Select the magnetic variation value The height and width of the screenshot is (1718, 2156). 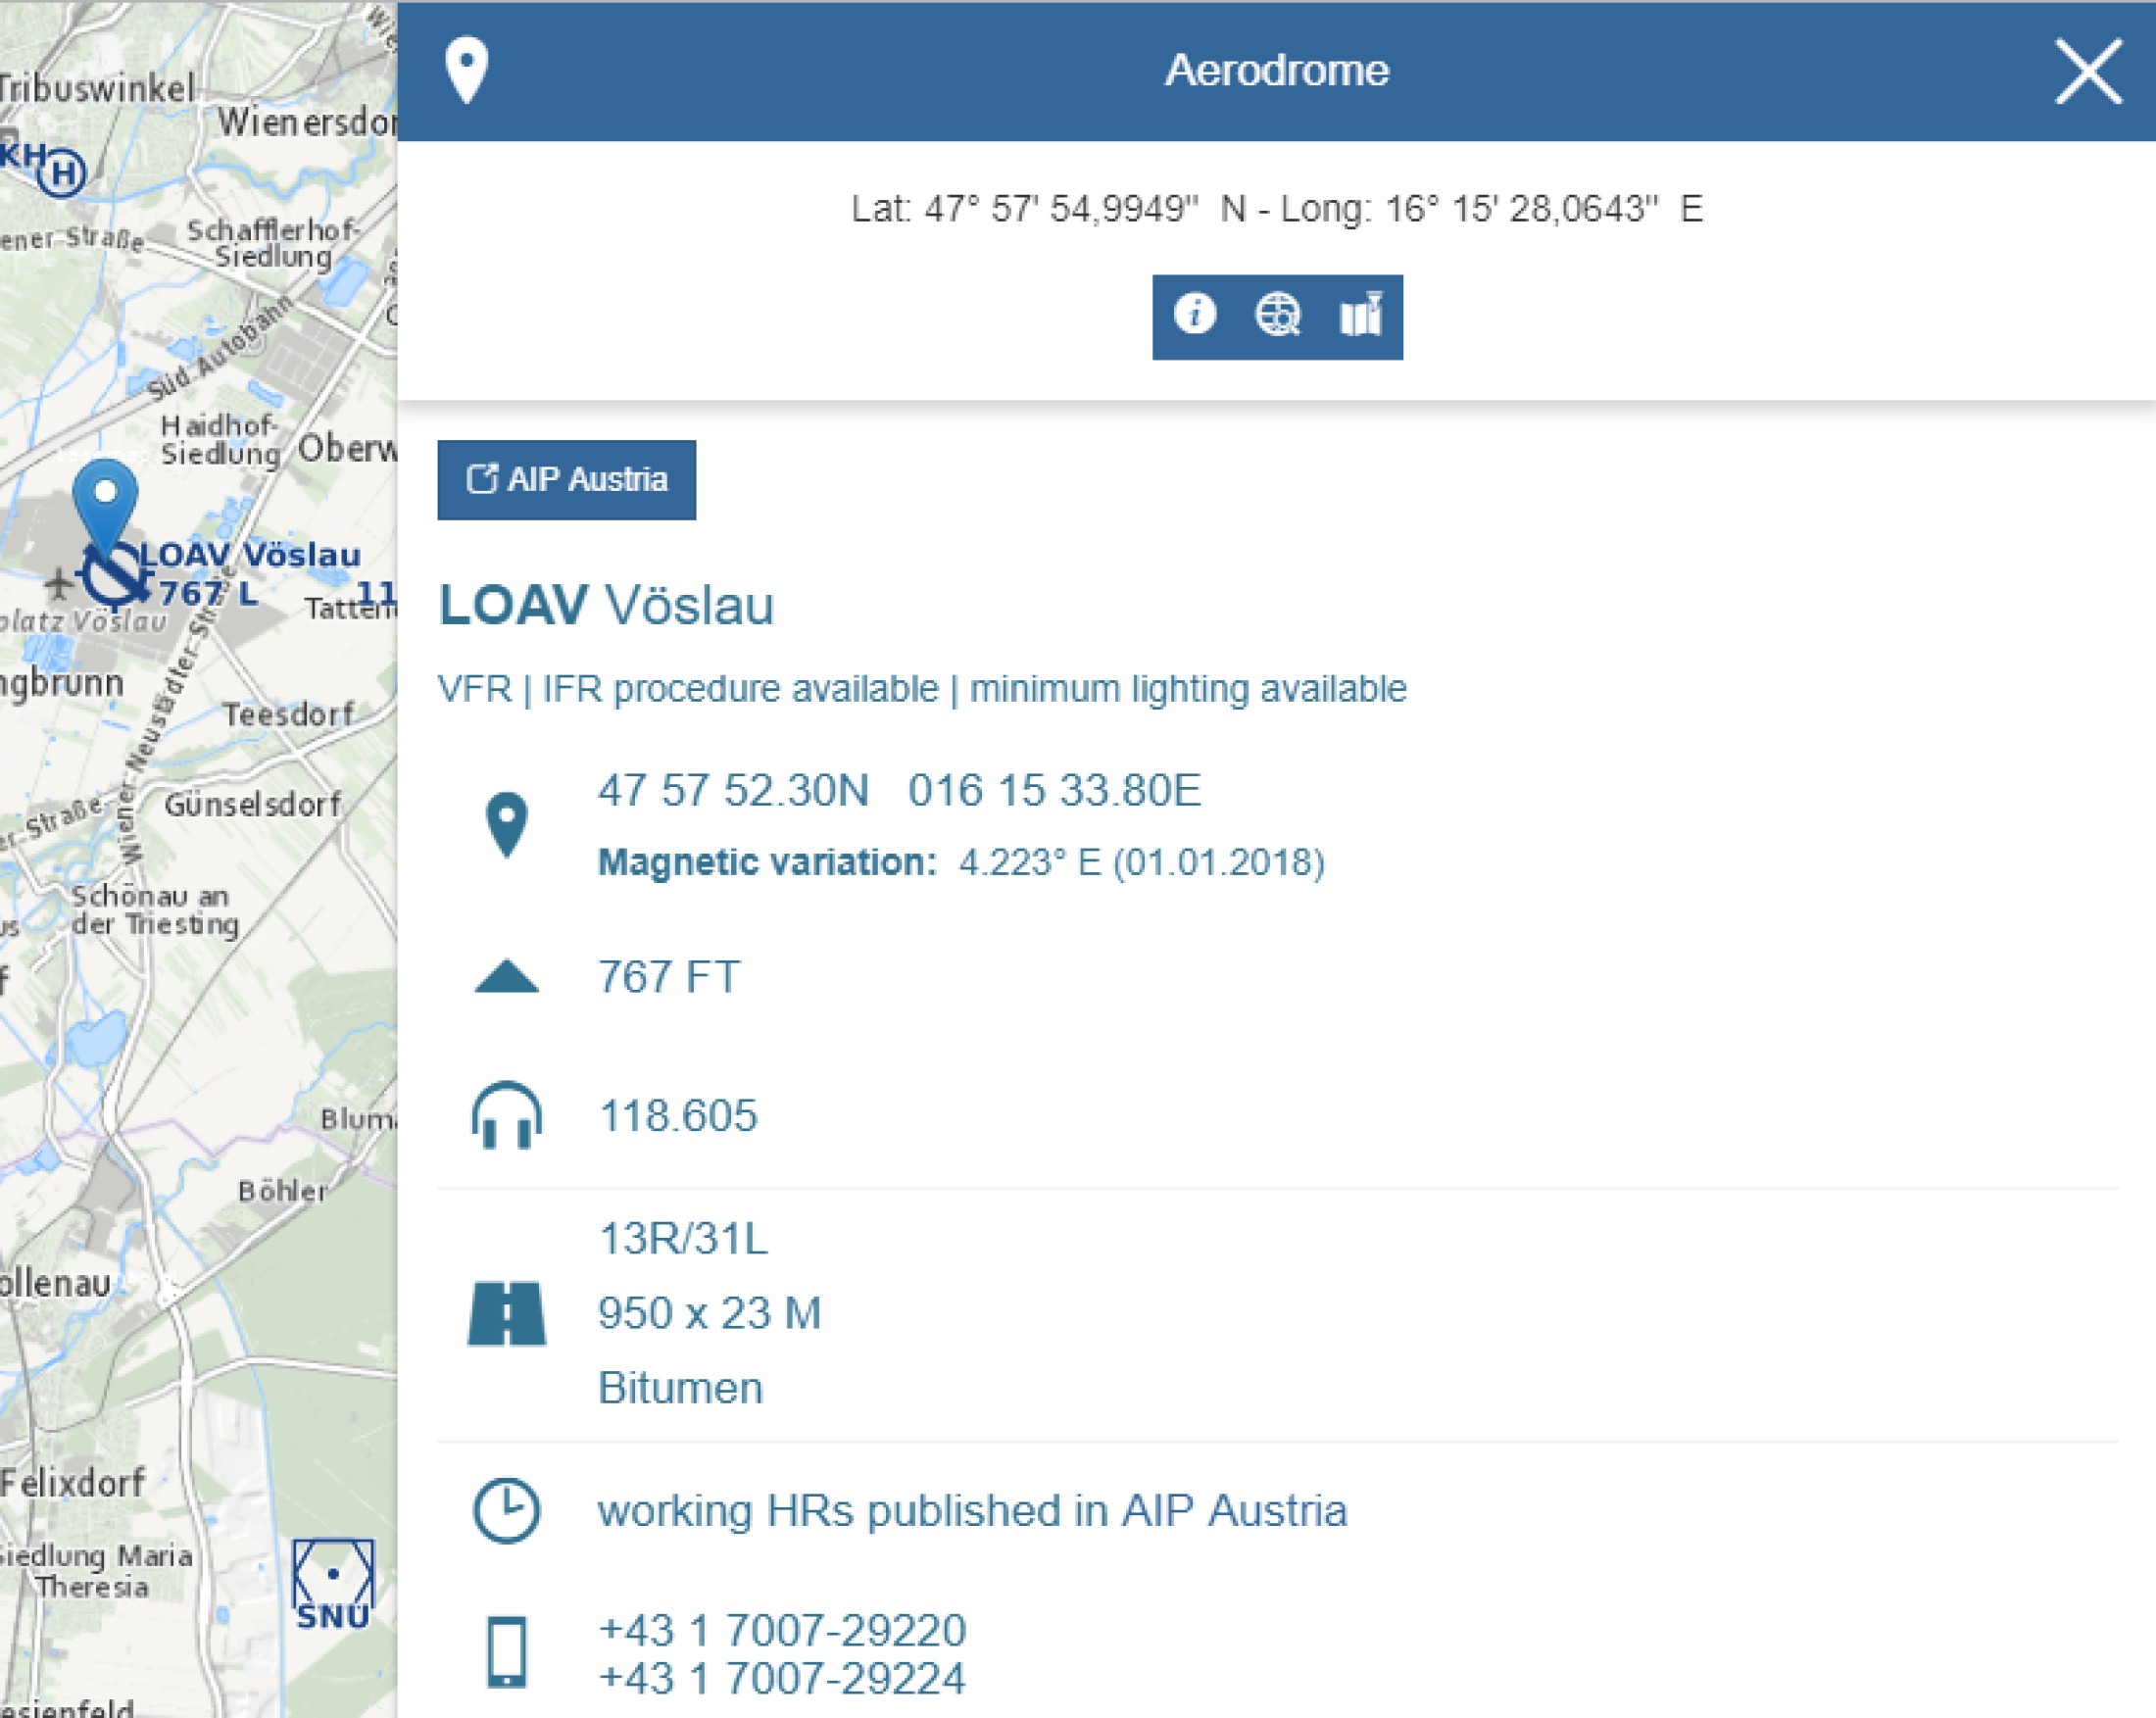[1142, 862]
